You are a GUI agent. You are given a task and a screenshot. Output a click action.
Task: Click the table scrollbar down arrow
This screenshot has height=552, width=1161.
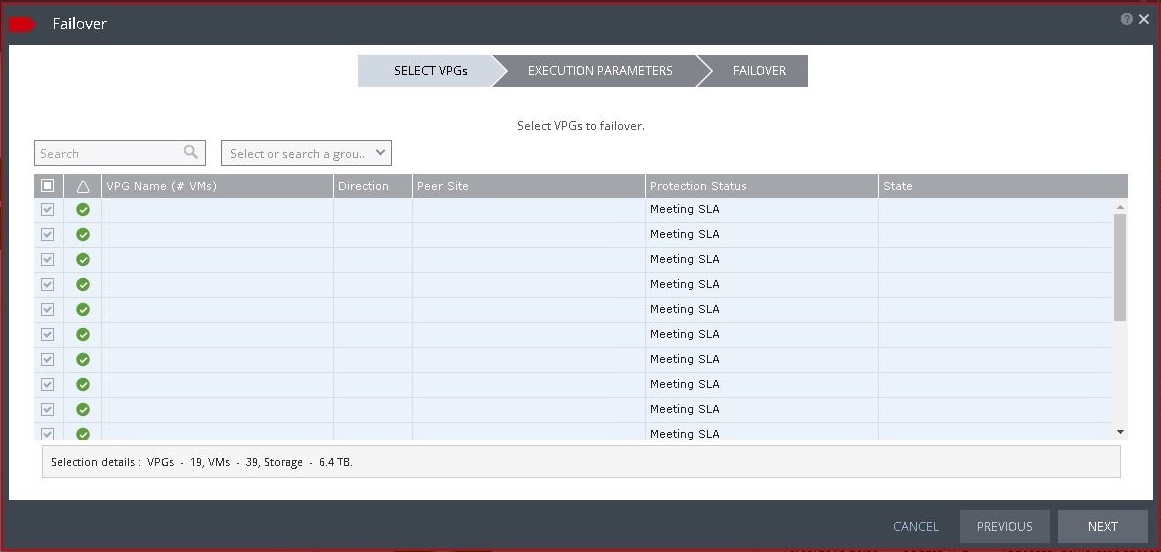tap(1120, 432)
